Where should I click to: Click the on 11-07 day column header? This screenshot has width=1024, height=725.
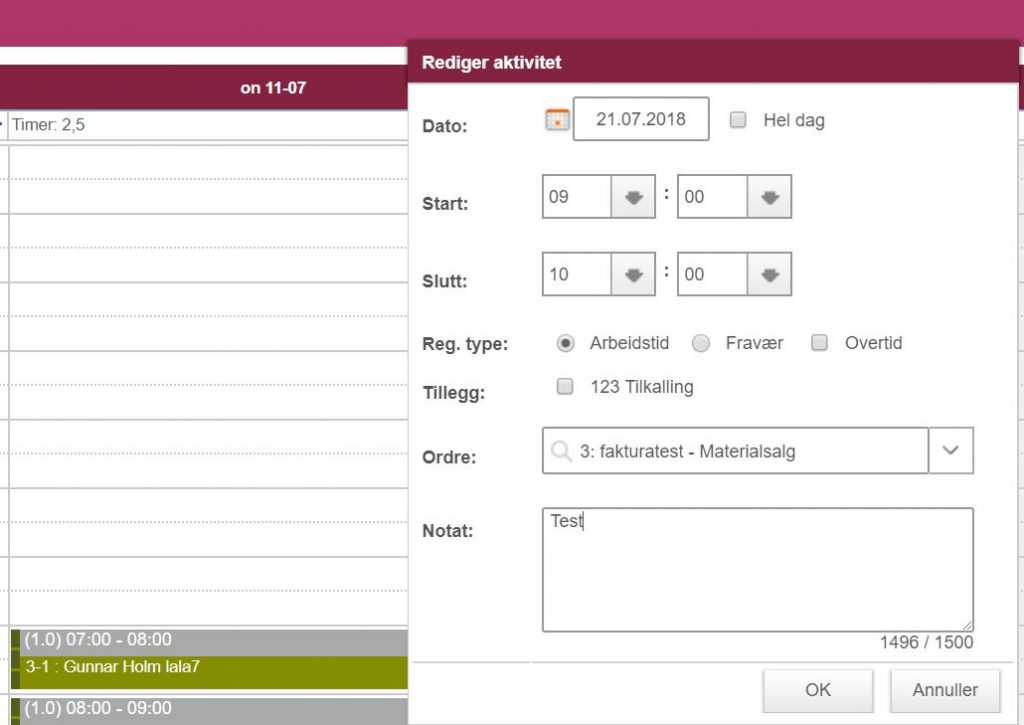(273, 88)
